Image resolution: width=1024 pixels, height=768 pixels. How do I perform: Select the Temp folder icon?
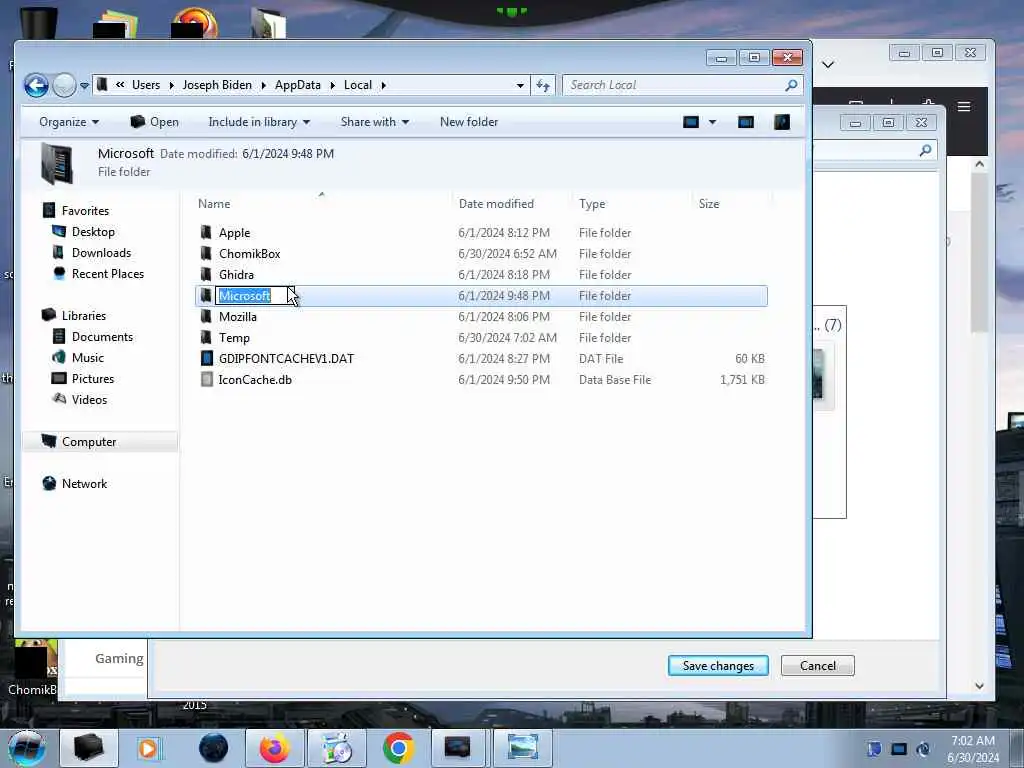coord(206,338)
